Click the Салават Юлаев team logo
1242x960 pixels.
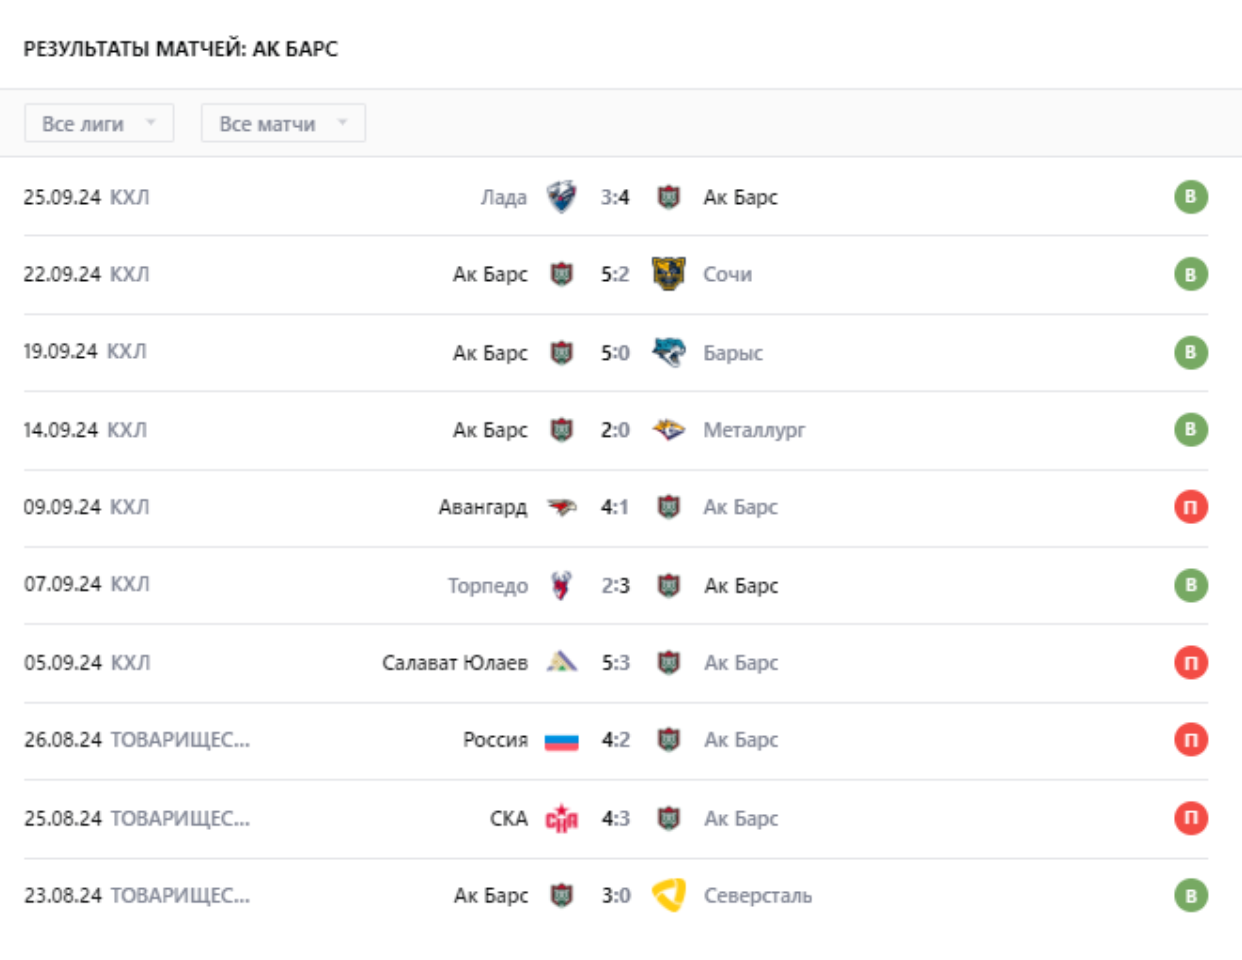pos(561,662)
